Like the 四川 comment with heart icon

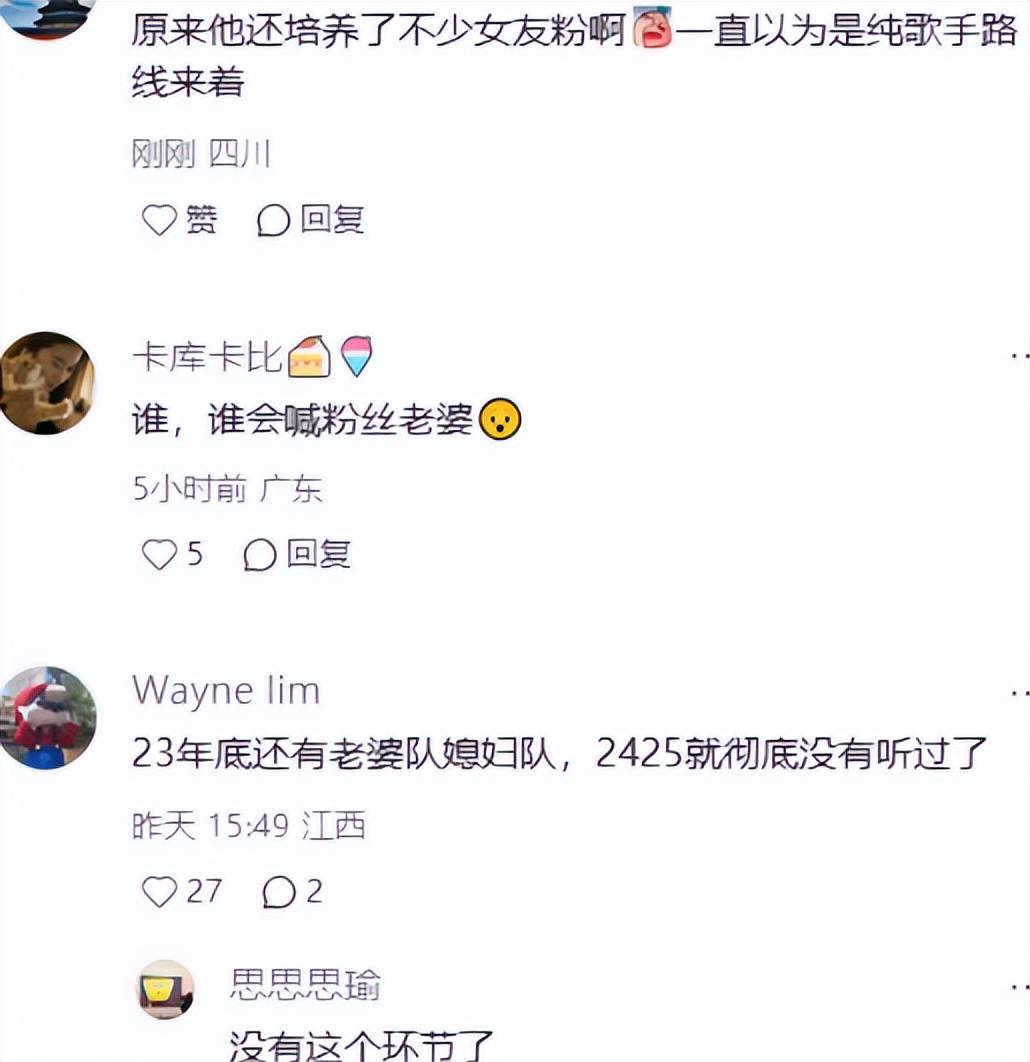tap(159, 220)
